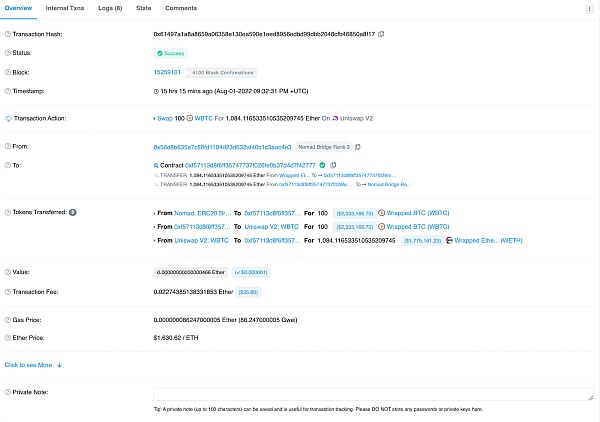Click into the Private Note text field
This screenshot has height=422, width=600.
[x=373, y=394]
